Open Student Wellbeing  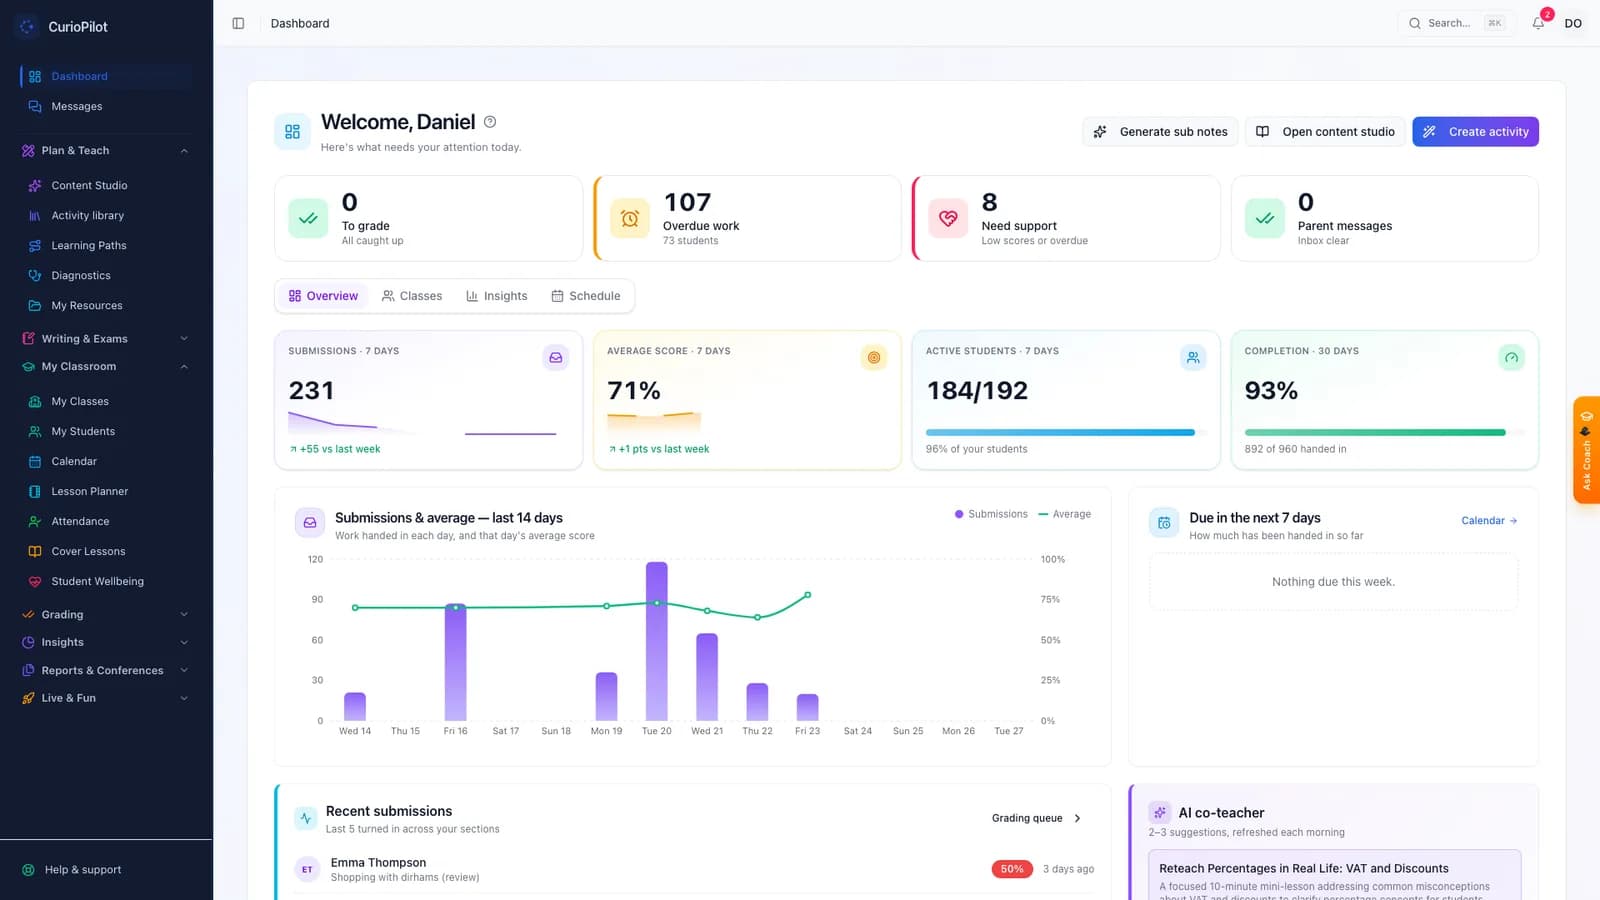click(106, 581)
